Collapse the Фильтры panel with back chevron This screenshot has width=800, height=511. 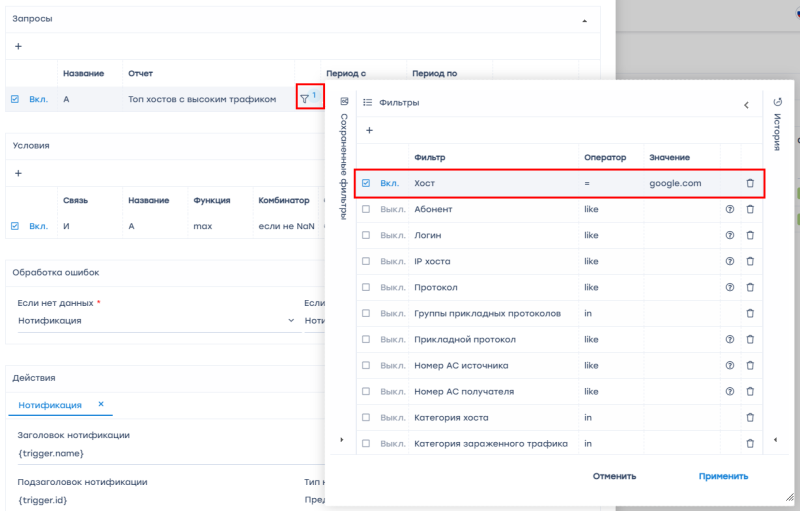coord(745,103)
